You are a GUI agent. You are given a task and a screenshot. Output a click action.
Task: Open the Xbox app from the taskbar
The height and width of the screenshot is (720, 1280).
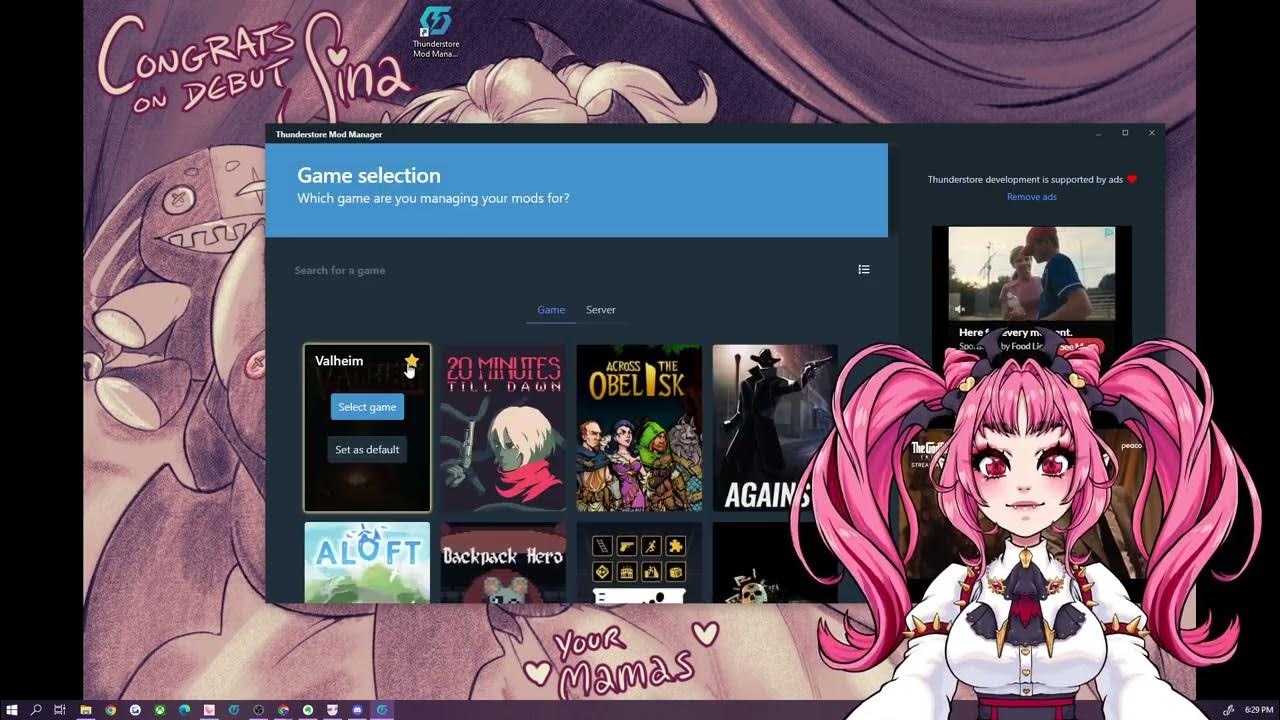[160, 710]
